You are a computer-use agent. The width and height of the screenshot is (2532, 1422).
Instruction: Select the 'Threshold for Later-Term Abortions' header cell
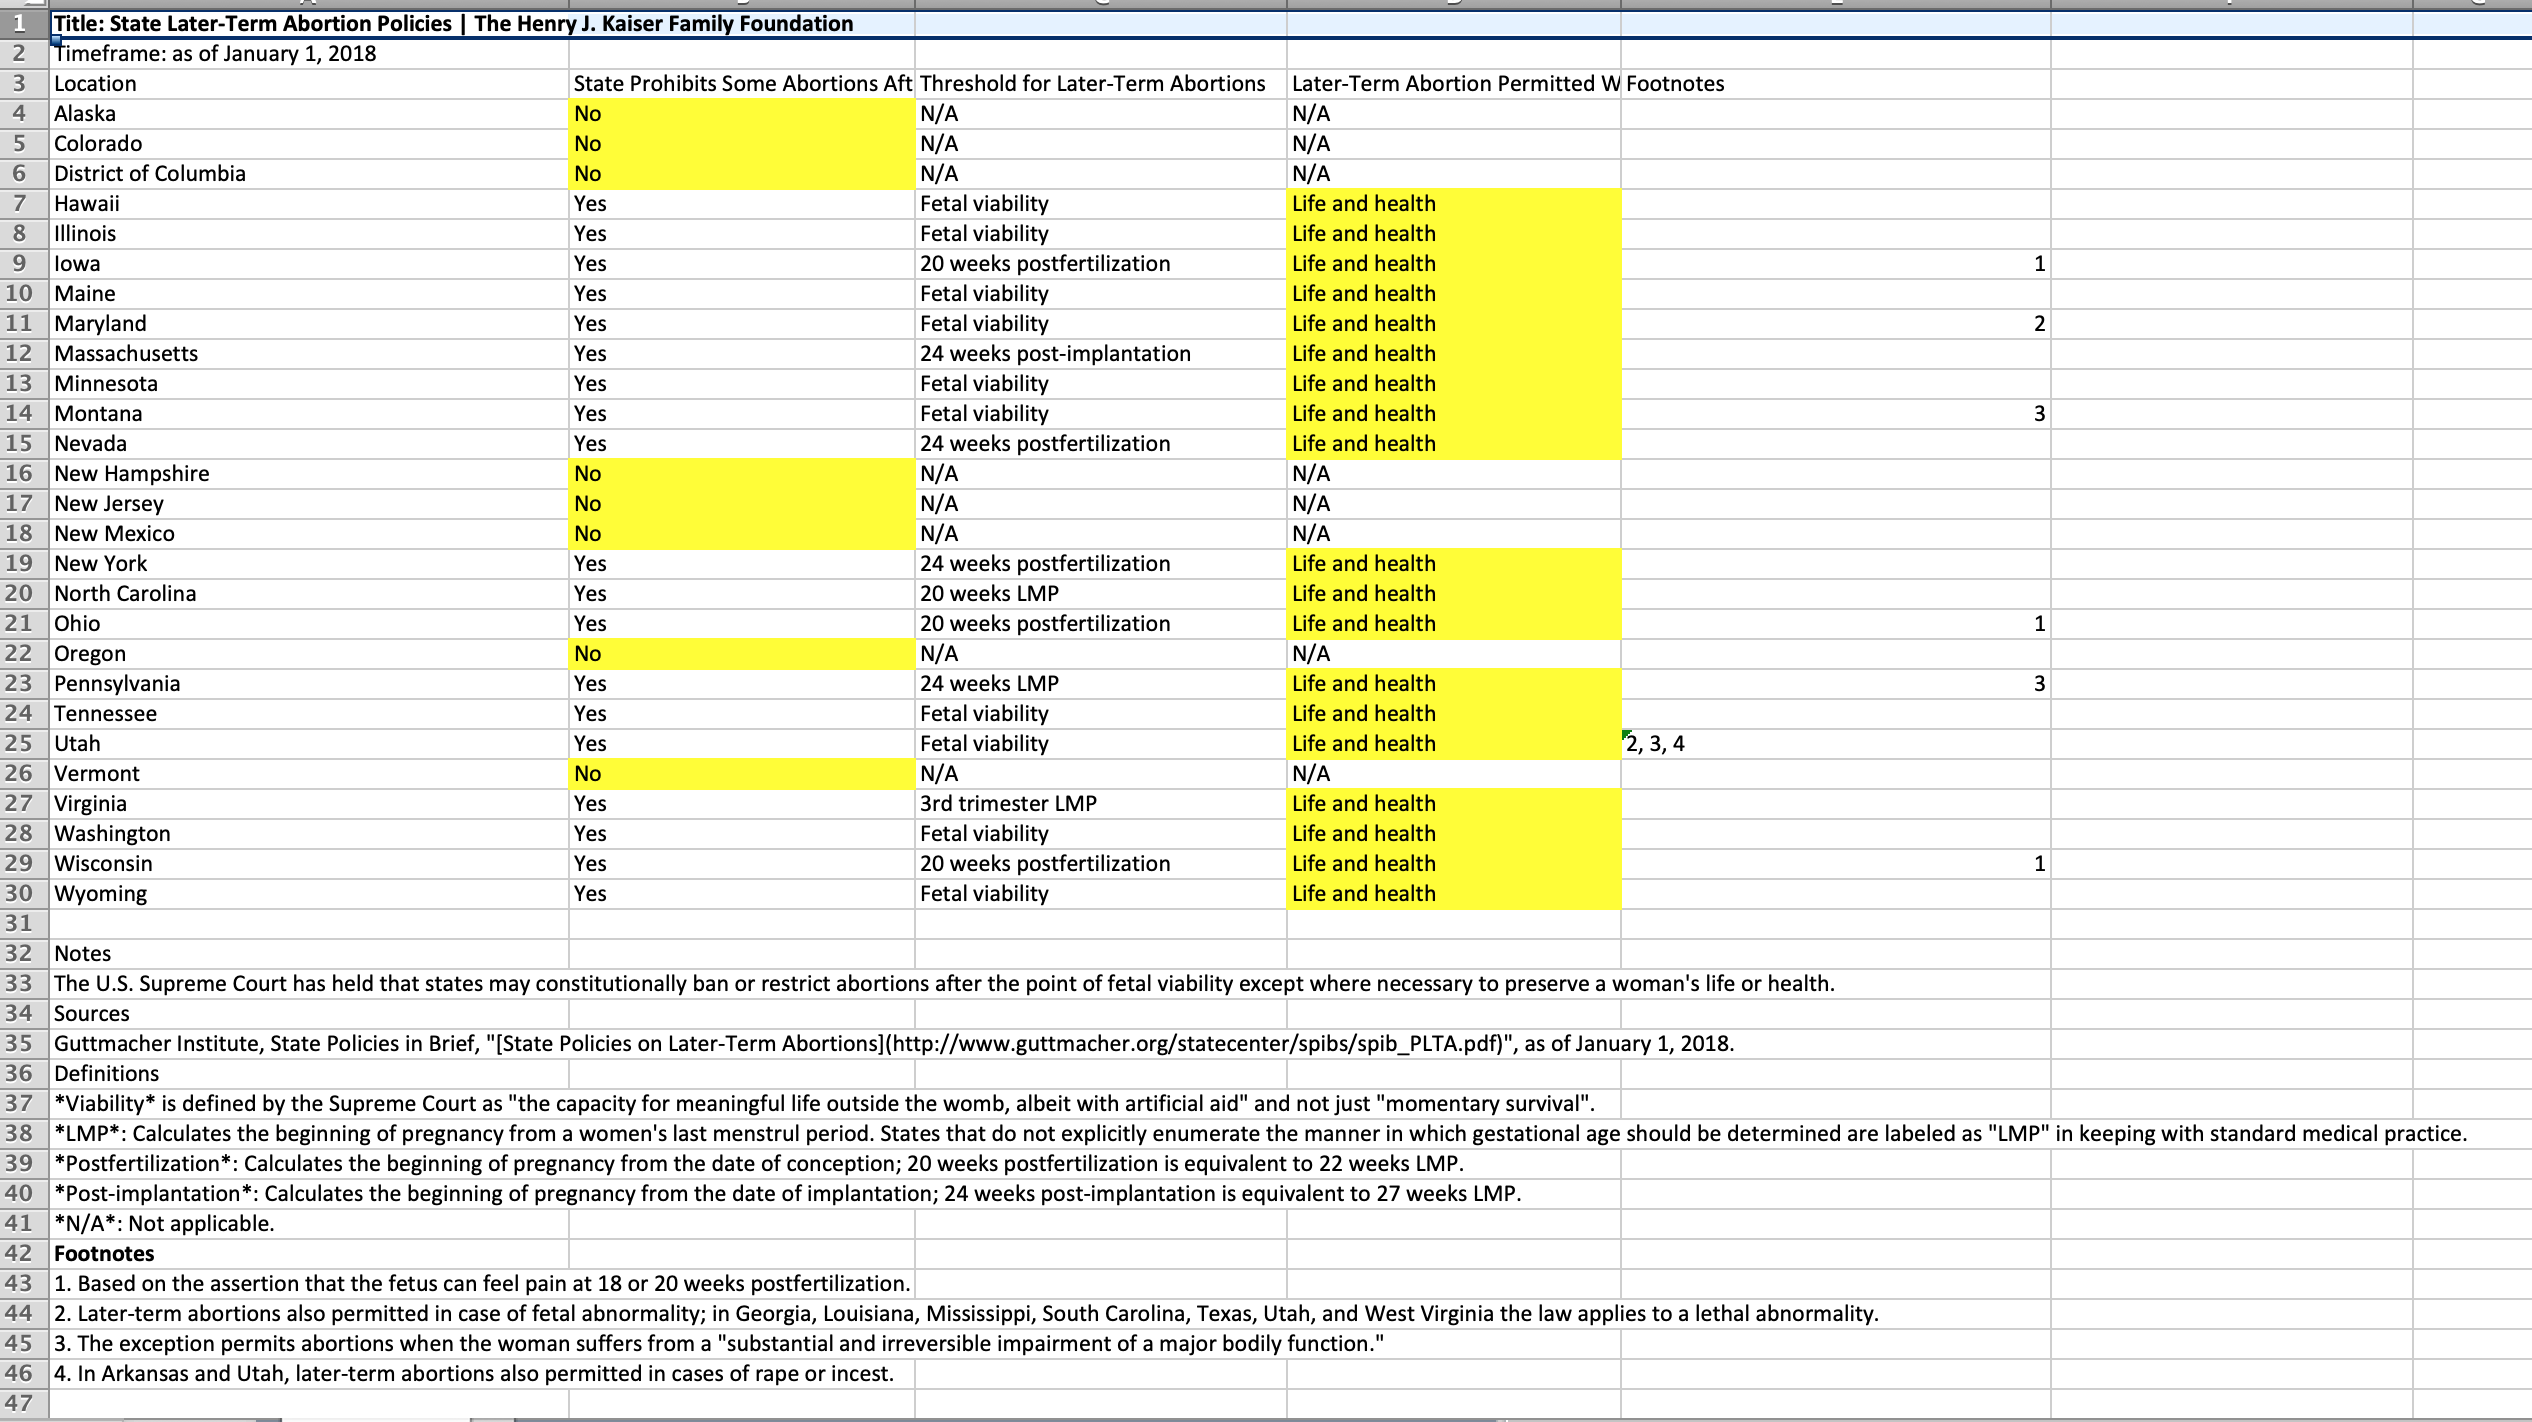coord(1100,84)
